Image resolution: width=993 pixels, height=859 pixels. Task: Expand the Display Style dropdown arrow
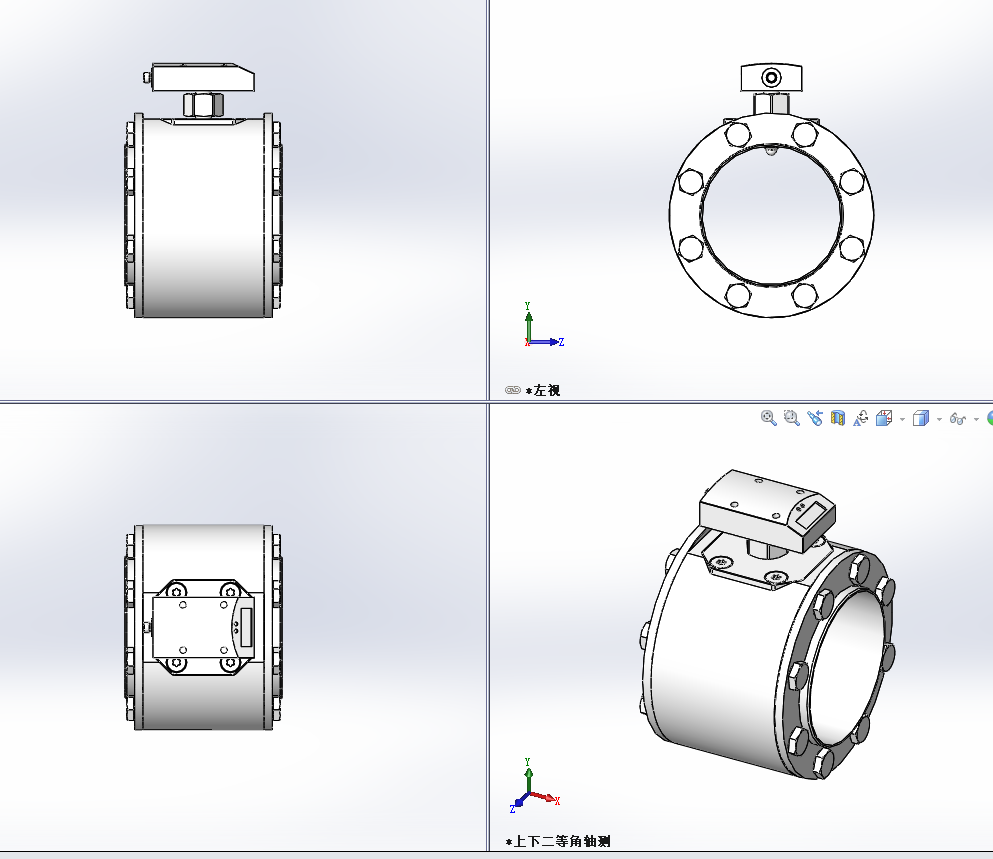939,419
